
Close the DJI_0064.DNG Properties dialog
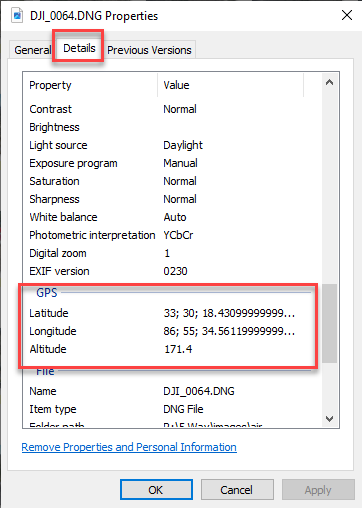[x=347, y=15]
